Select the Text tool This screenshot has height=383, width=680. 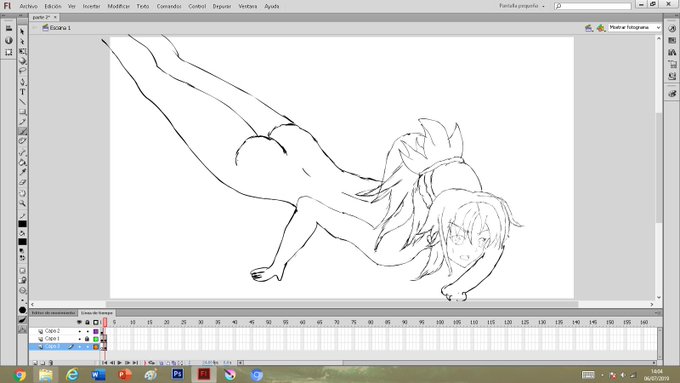23,92
